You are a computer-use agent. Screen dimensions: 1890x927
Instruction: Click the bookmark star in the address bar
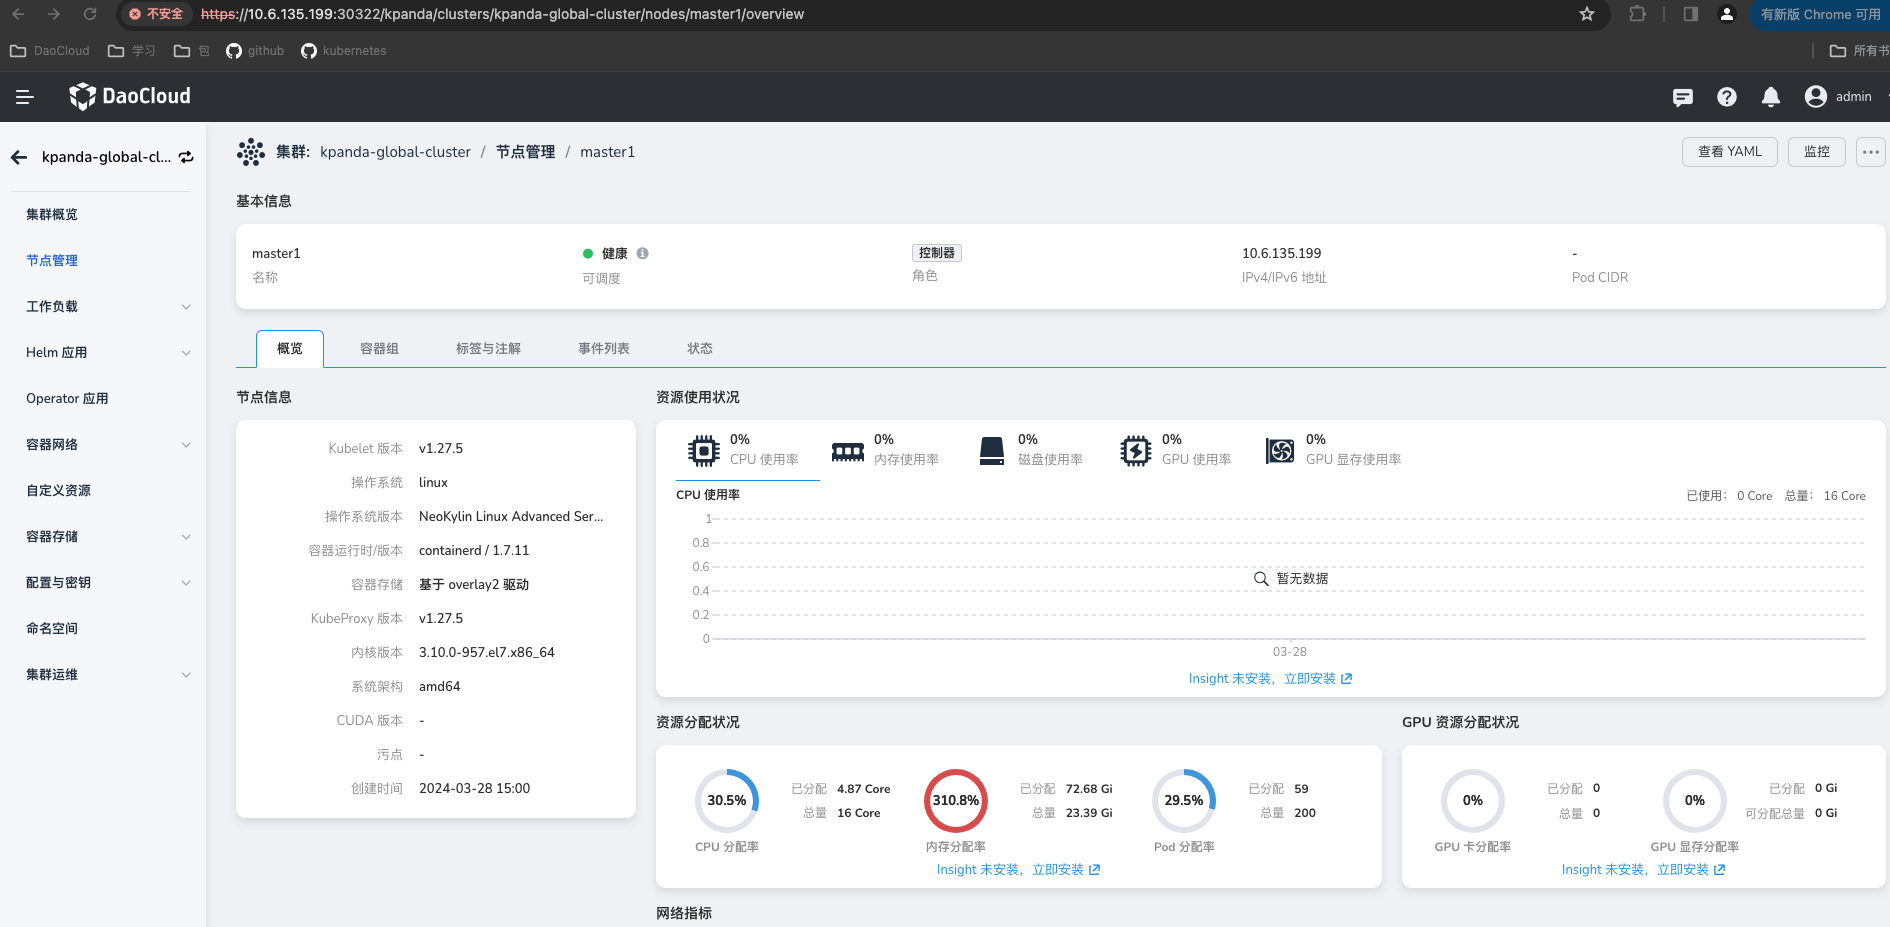point(1586,14)
